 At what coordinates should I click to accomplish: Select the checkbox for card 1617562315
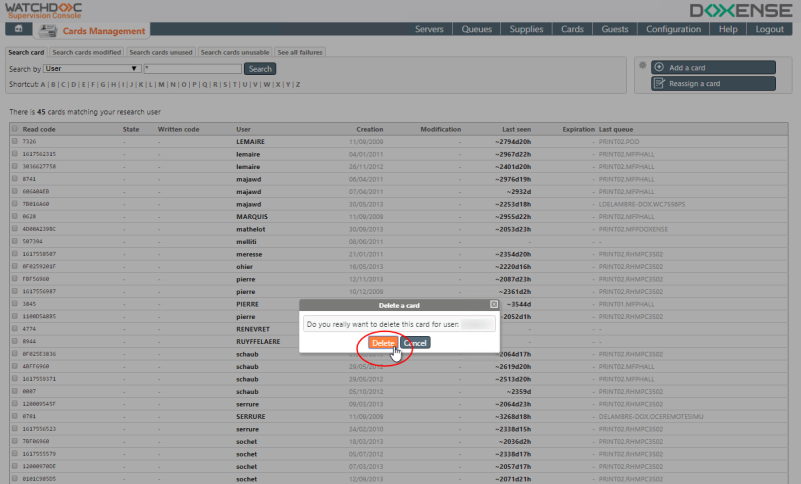point(14,154)
